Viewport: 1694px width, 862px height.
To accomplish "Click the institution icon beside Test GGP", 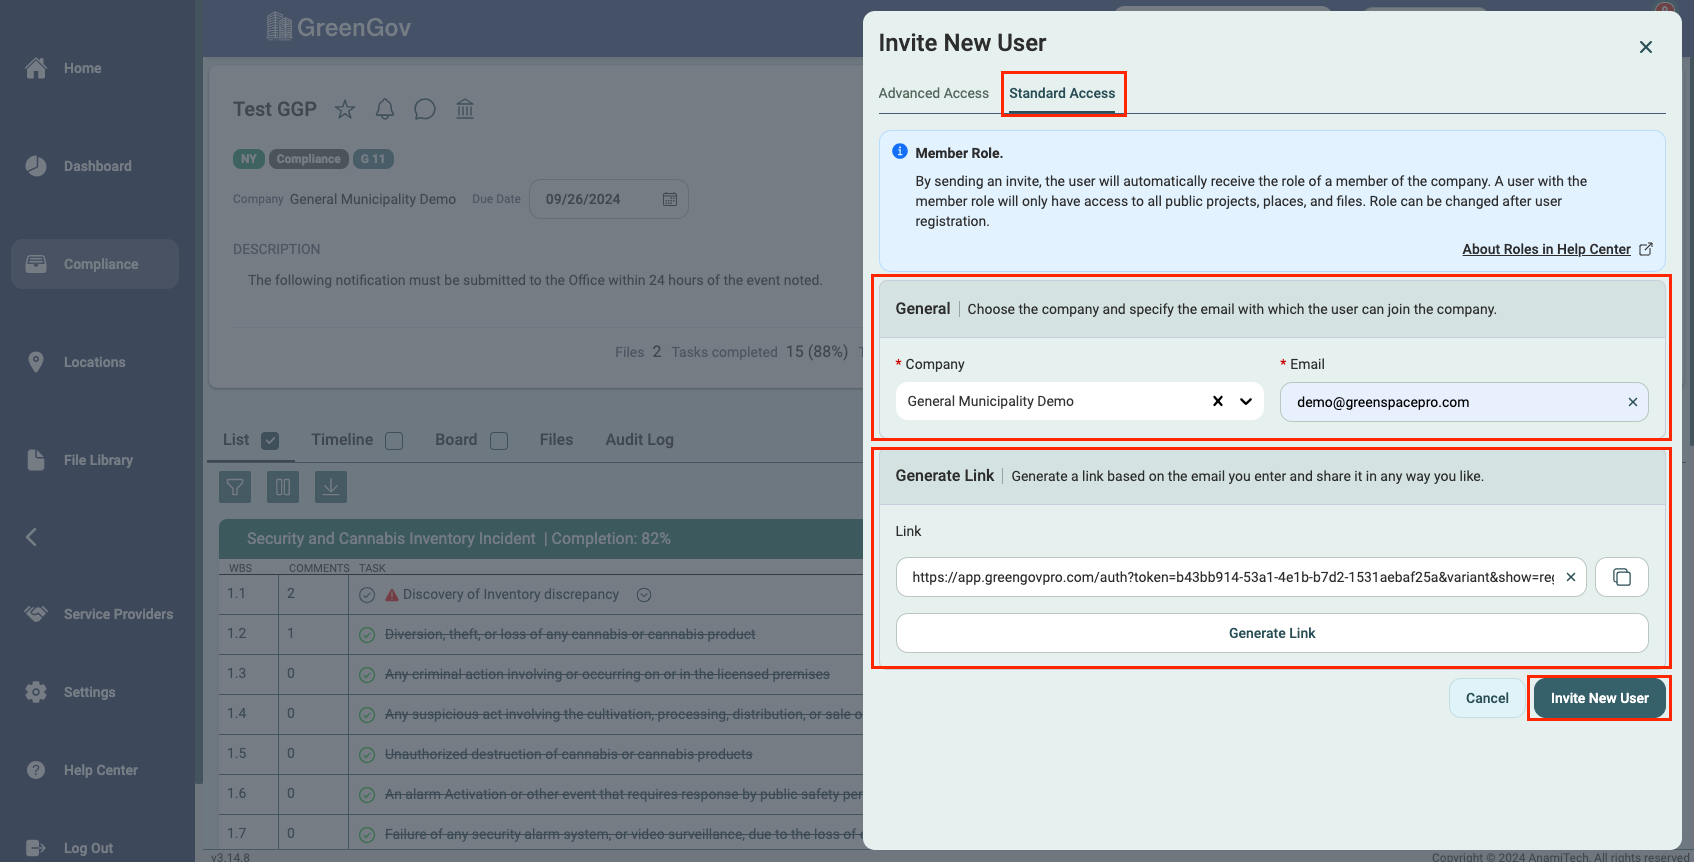I will (465, 109).
